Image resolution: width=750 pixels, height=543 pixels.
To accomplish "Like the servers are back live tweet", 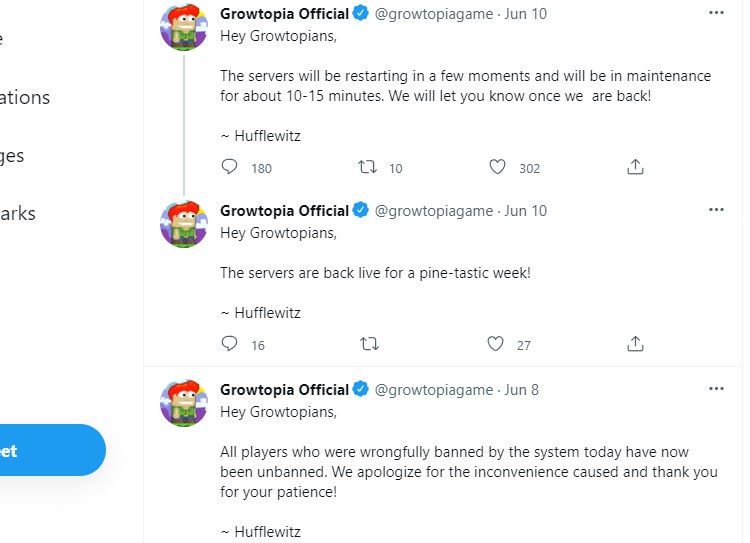I will pos(495,344).
